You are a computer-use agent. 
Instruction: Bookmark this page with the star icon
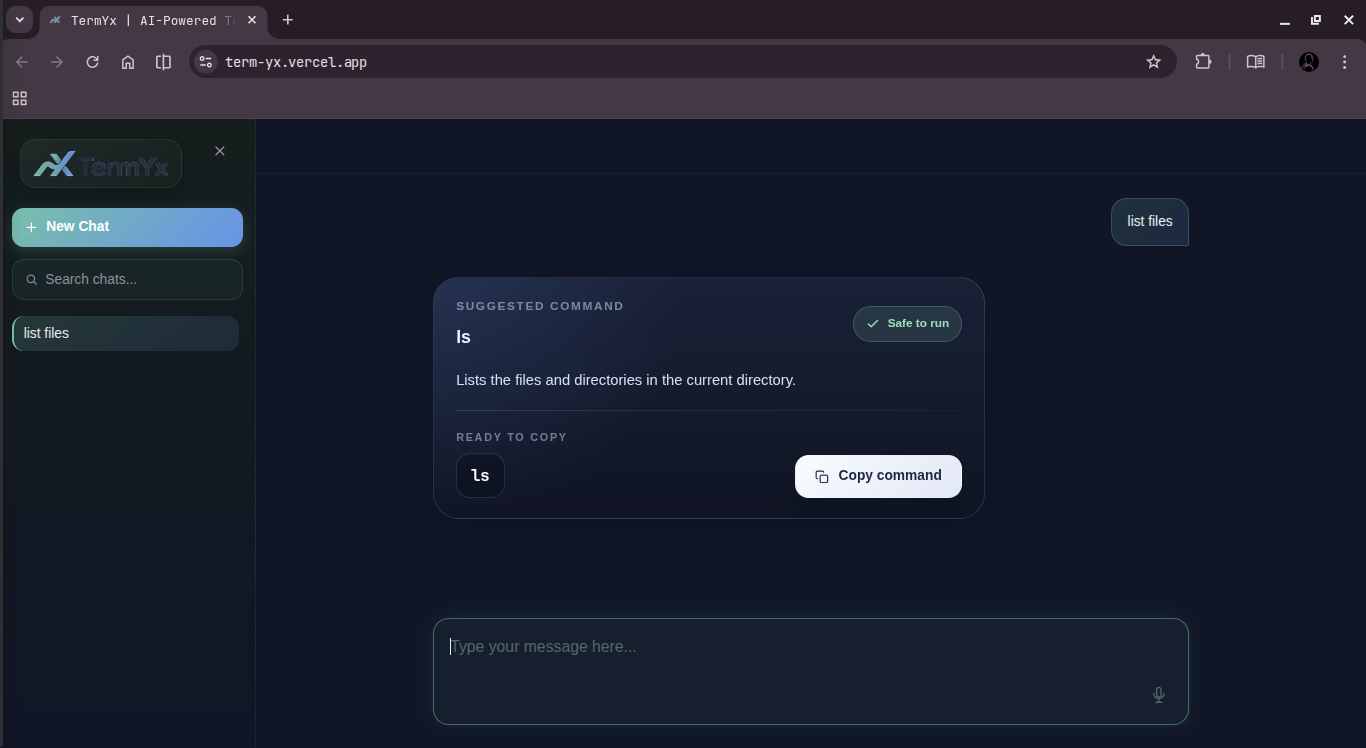[x=1153, y=62]
